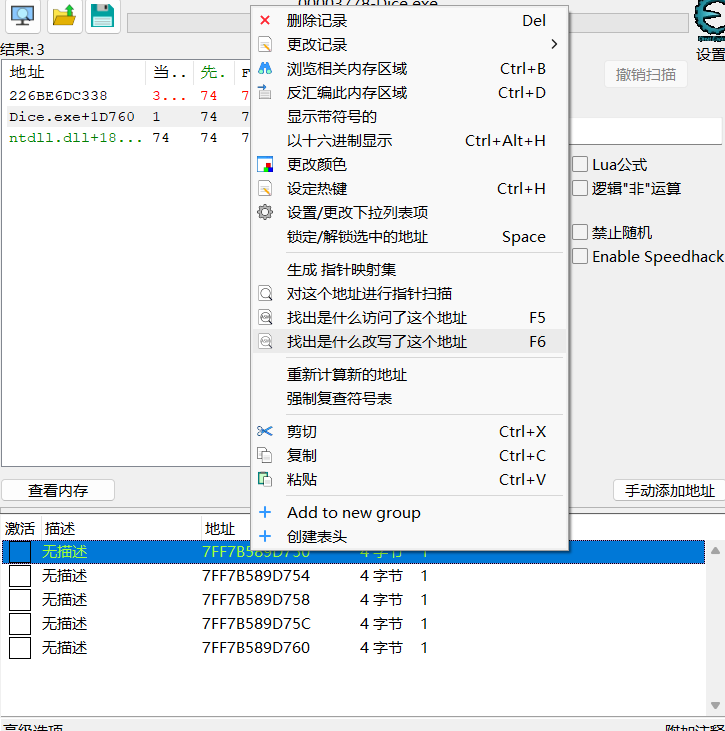
Task: Open the process selector monitor icon
Action: [22, 15]
